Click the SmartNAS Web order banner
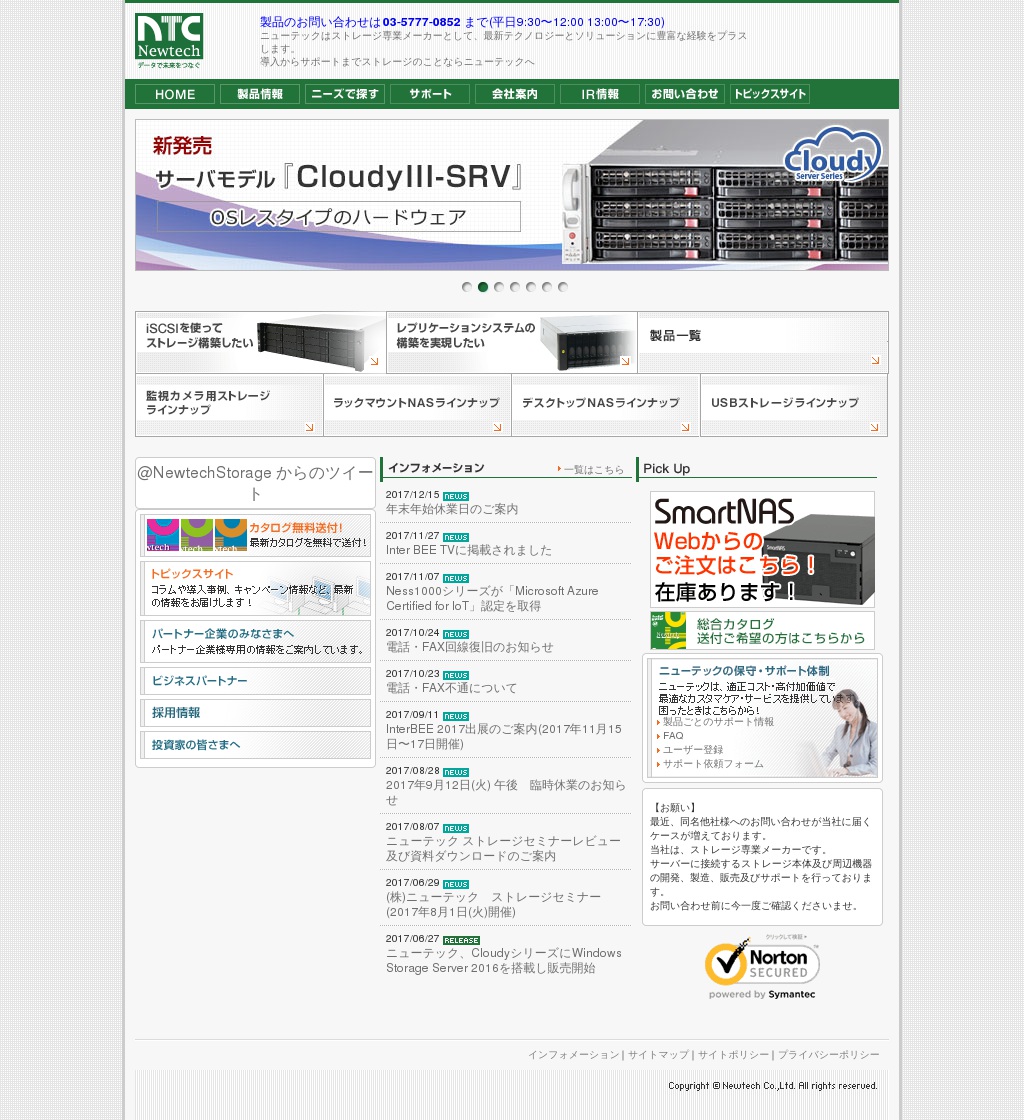1024x1120 pixels. pos(762,549)
